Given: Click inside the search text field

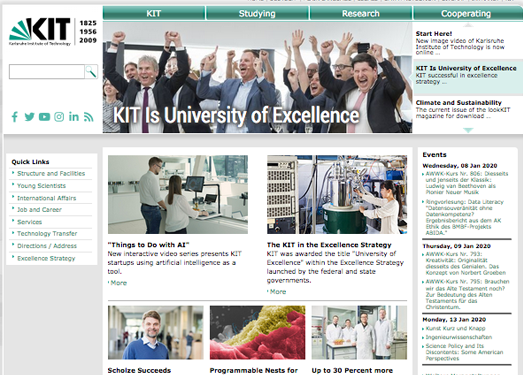Looking at the screenshot, I should pos(47,72).
